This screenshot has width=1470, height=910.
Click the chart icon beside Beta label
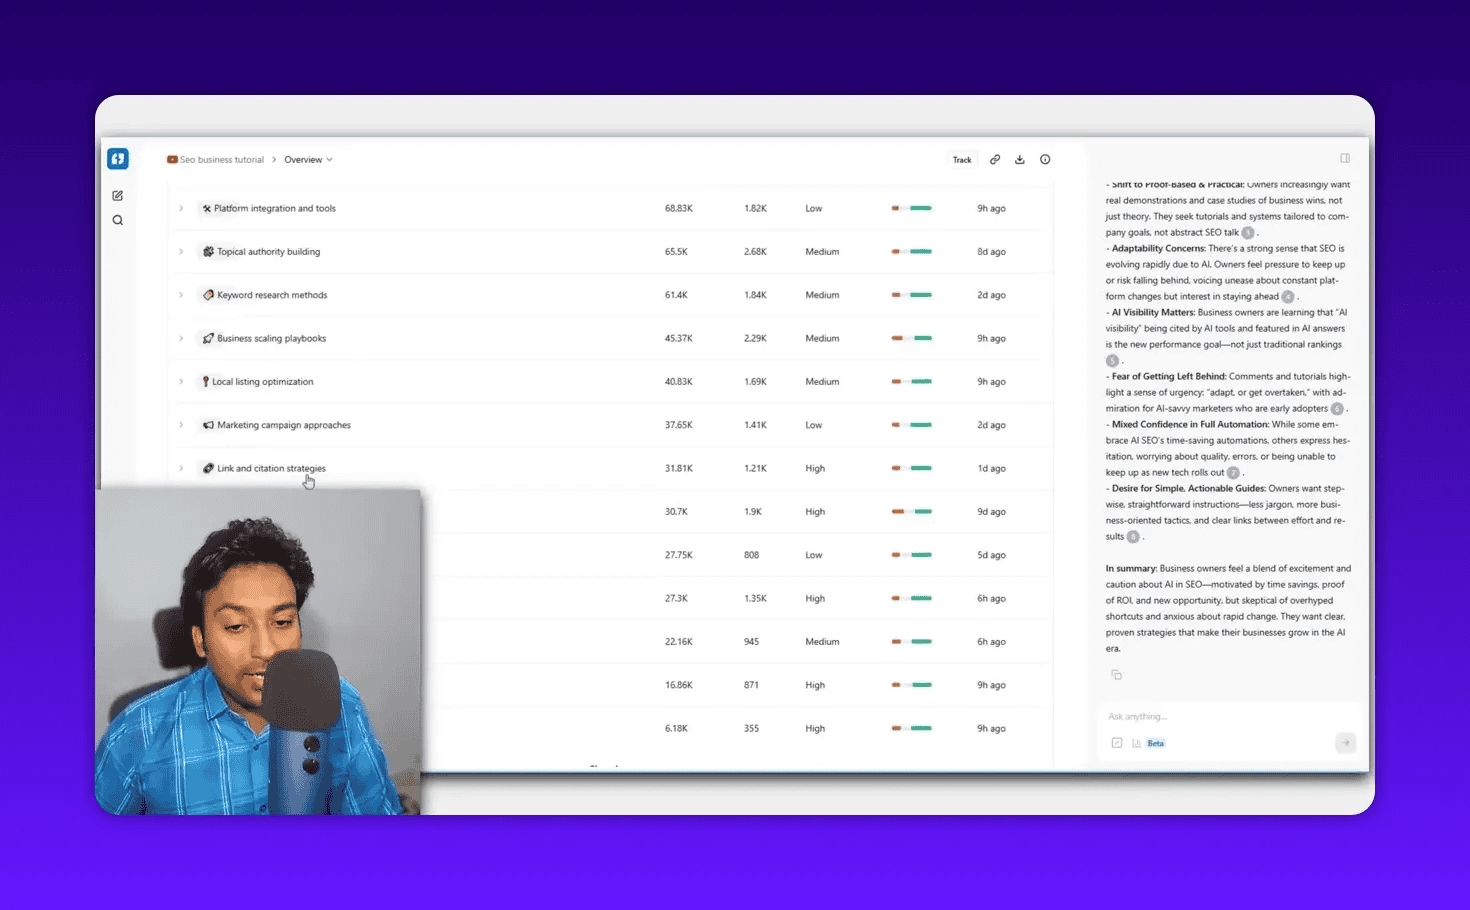coord(1137,743)
